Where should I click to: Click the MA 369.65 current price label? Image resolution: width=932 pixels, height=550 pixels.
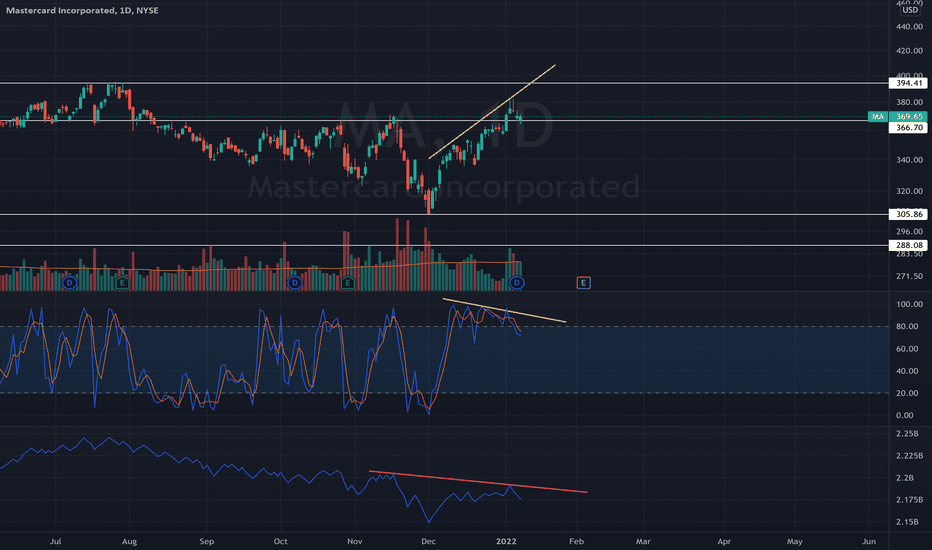click(898, 117)
